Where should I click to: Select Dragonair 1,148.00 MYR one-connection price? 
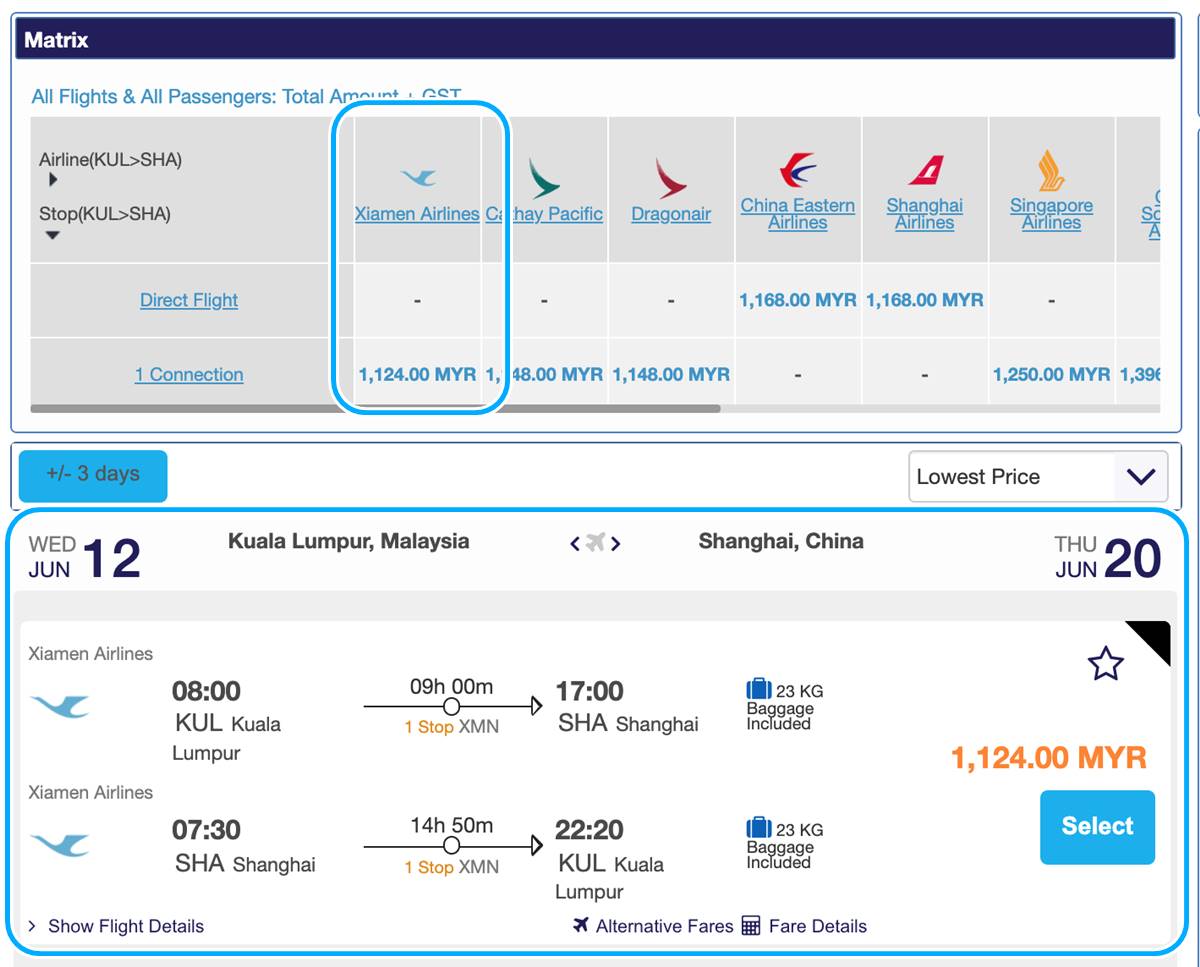tap(671, 375)
